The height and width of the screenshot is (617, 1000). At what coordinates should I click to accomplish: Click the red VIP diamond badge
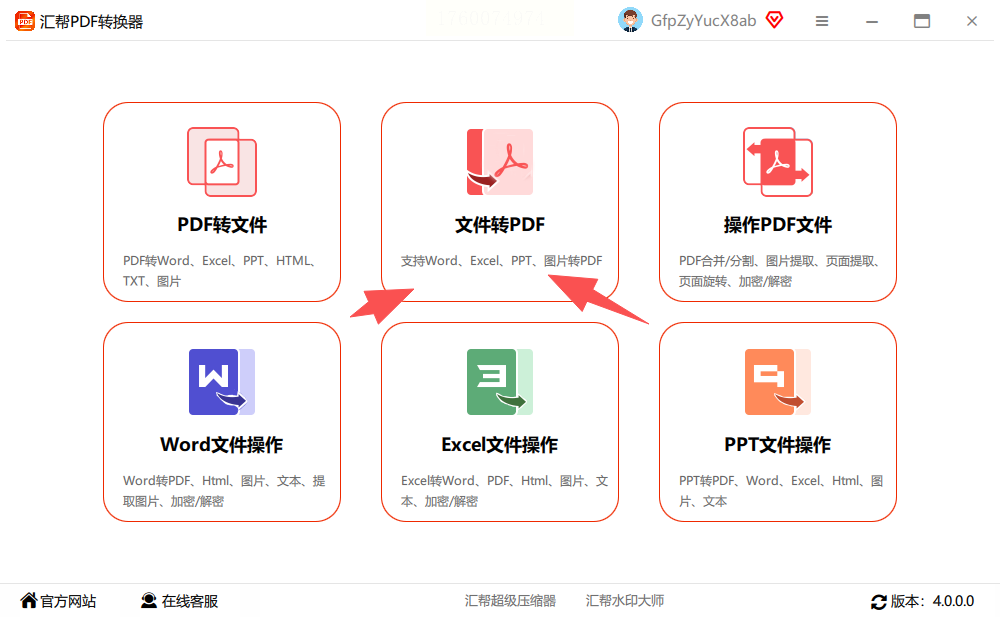774,20
